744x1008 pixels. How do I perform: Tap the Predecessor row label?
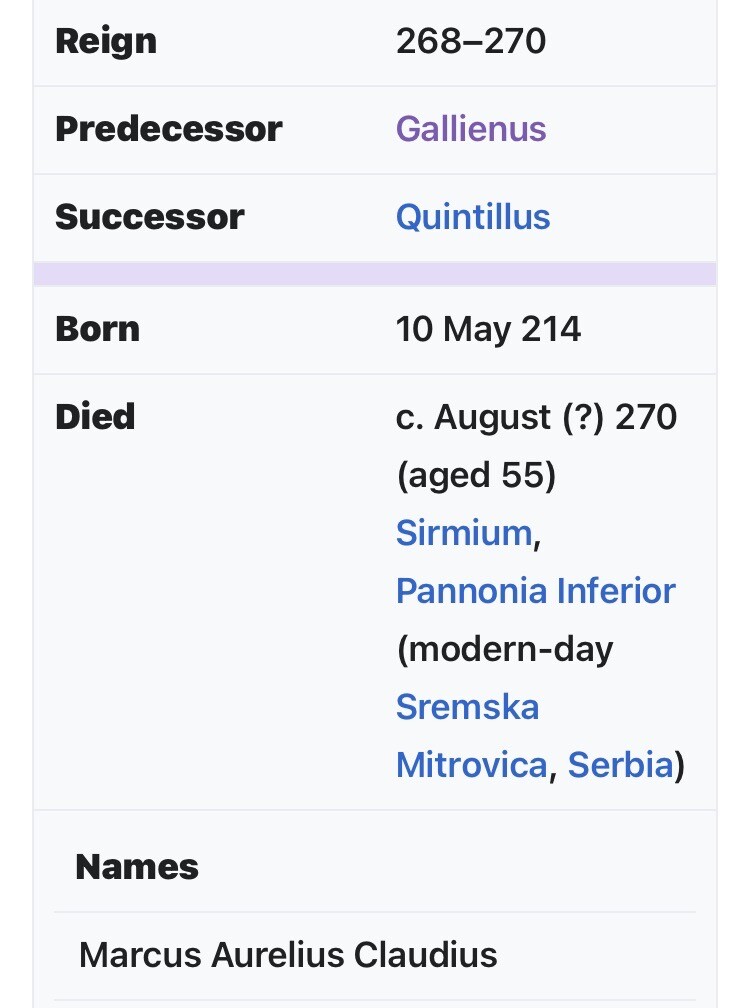pyautogui.click(x=168, y=129)
